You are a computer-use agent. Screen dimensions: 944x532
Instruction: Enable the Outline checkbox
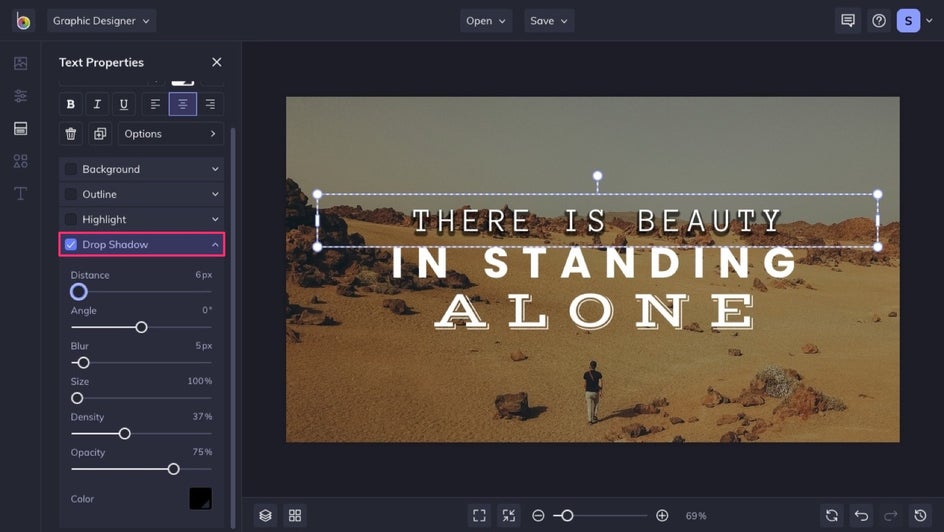70,194
